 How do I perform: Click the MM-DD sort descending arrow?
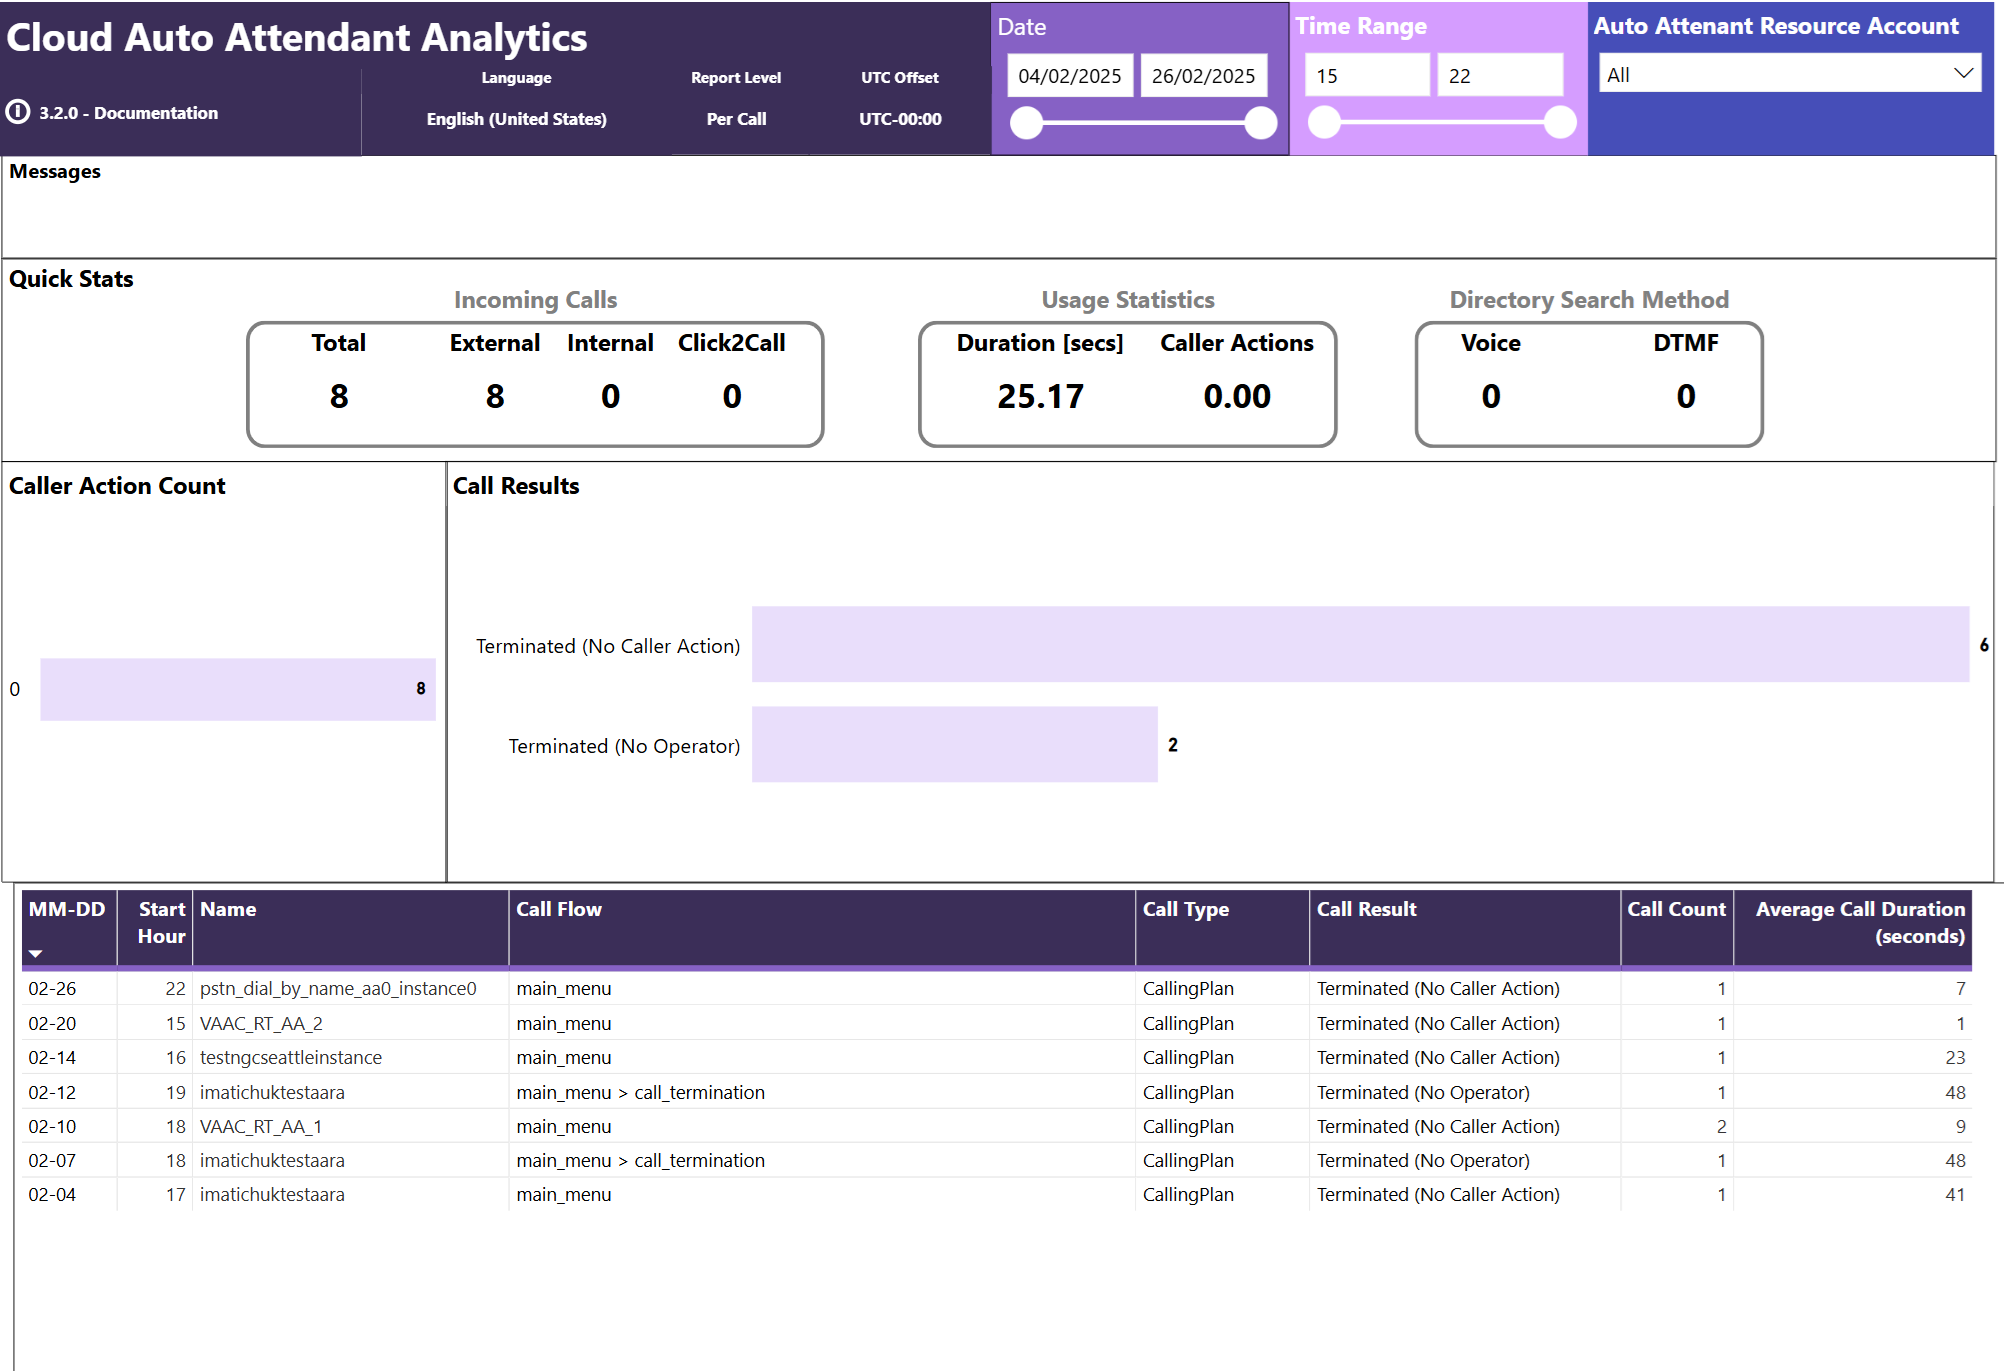click(x=36, y=953)
